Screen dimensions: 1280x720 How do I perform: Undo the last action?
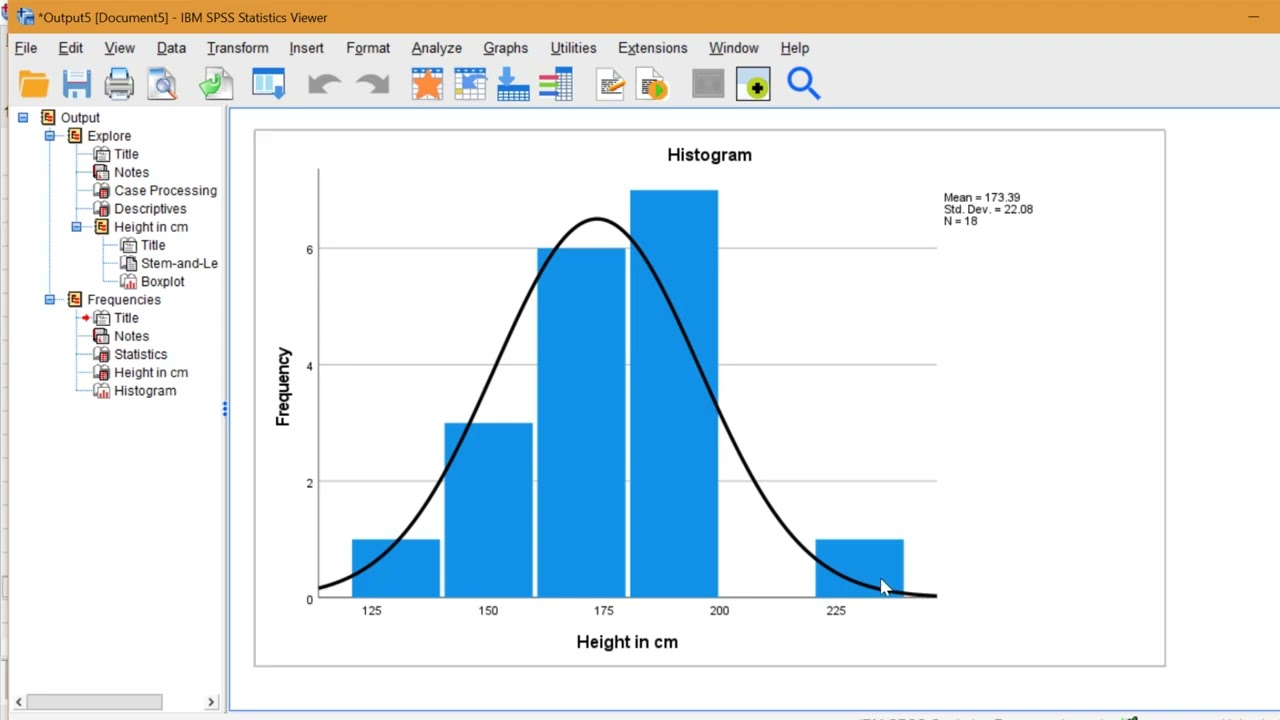(324, 85)
